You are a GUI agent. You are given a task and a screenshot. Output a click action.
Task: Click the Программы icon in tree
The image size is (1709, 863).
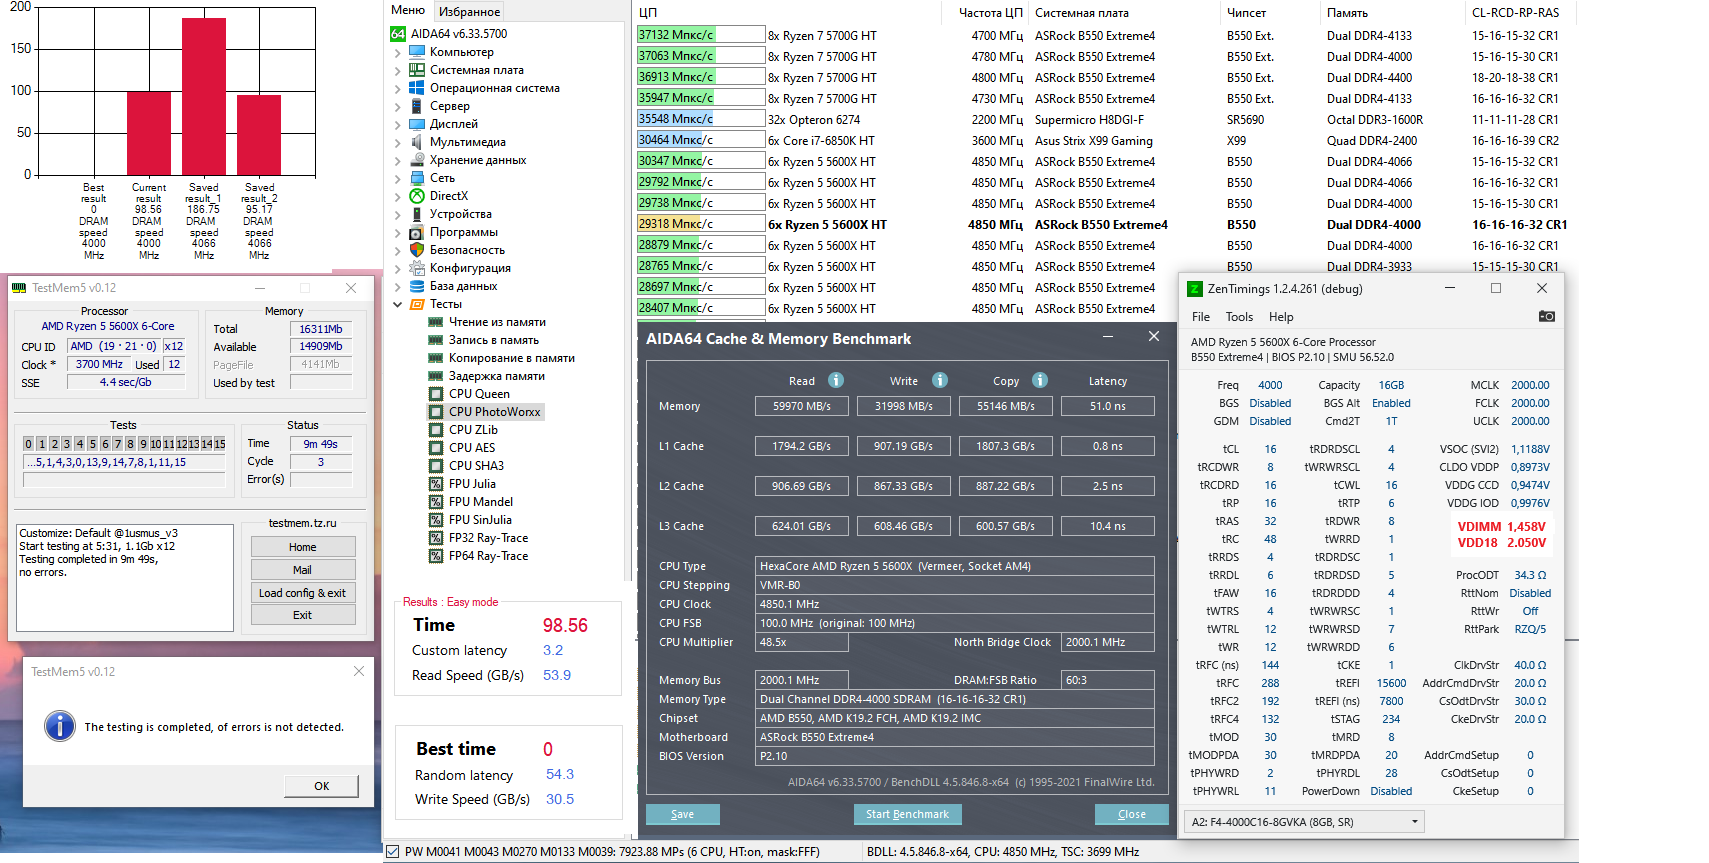coord(417,232)
